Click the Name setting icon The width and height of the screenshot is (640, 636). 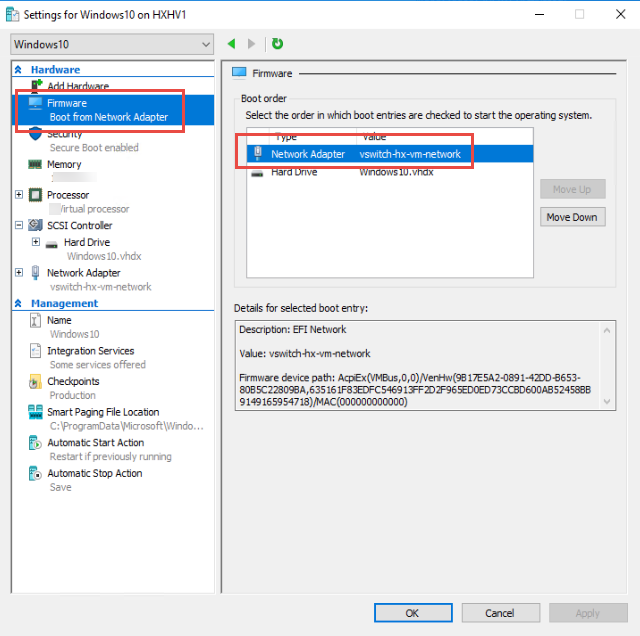[35, 320]
